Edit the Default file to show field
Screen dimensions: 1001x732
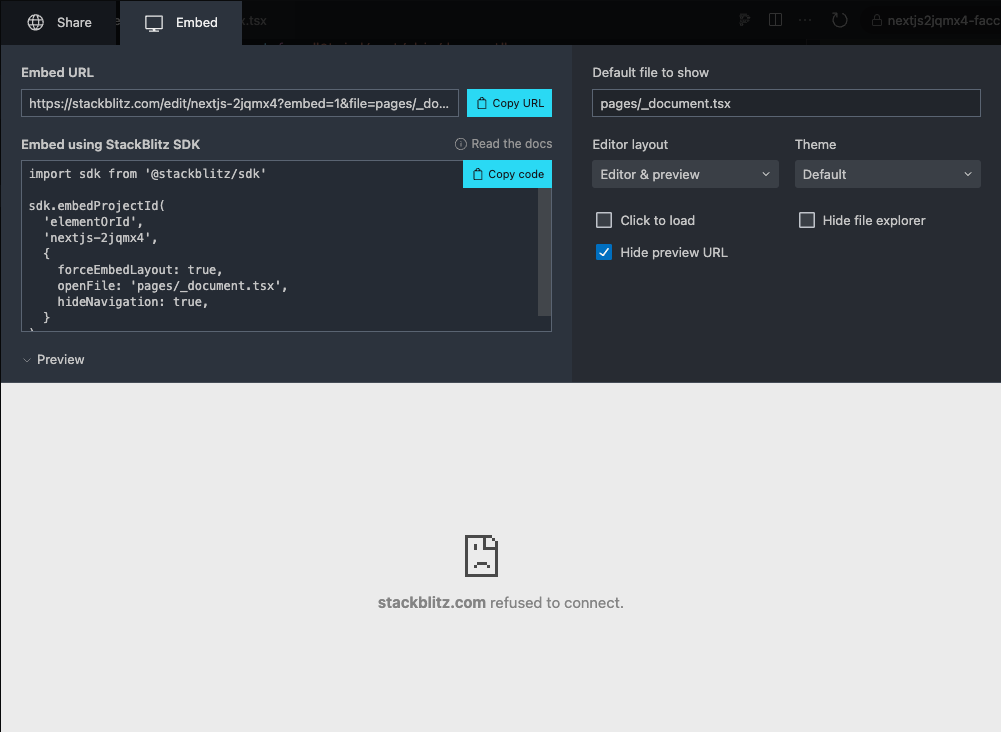[786, 103]
